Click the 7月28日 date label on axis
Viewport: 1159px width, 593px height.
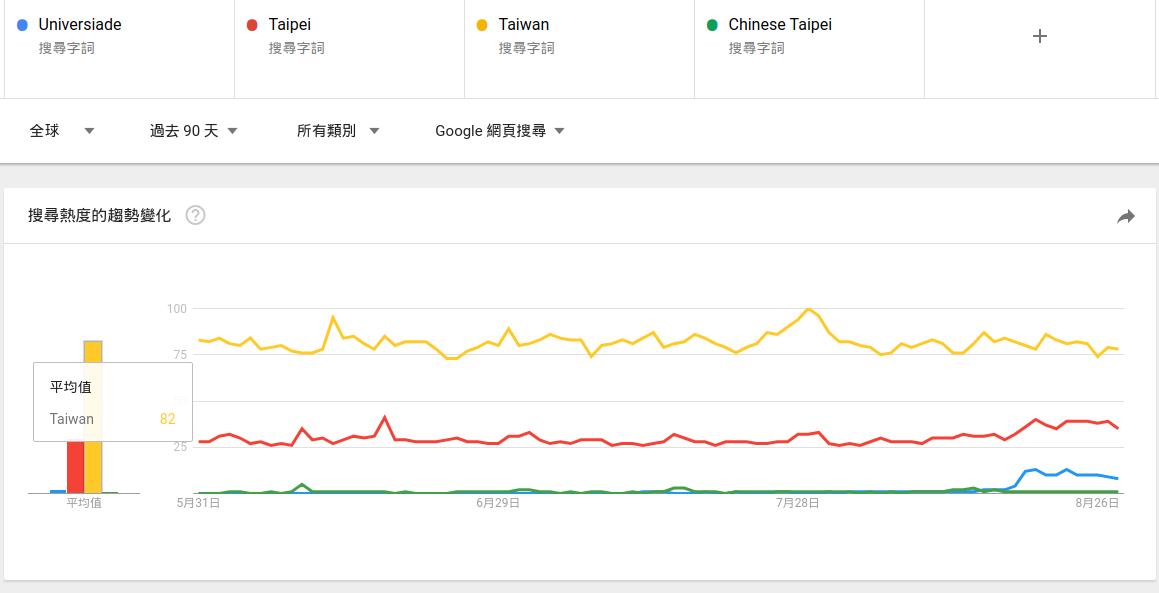[797, 504]
